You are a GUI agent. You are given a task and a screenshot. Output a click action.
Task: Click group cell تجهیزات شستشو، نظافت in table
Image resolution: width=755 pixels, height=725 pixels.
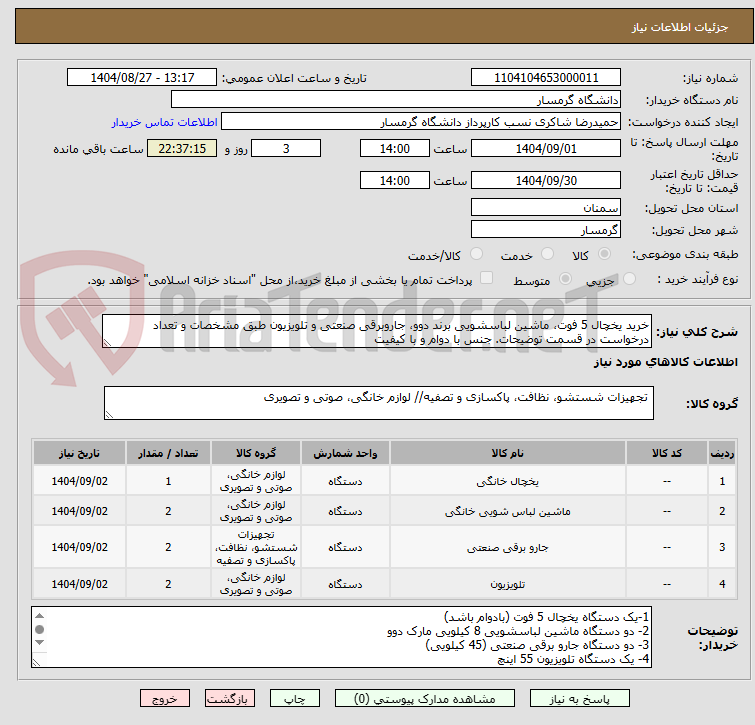[256, 547]
